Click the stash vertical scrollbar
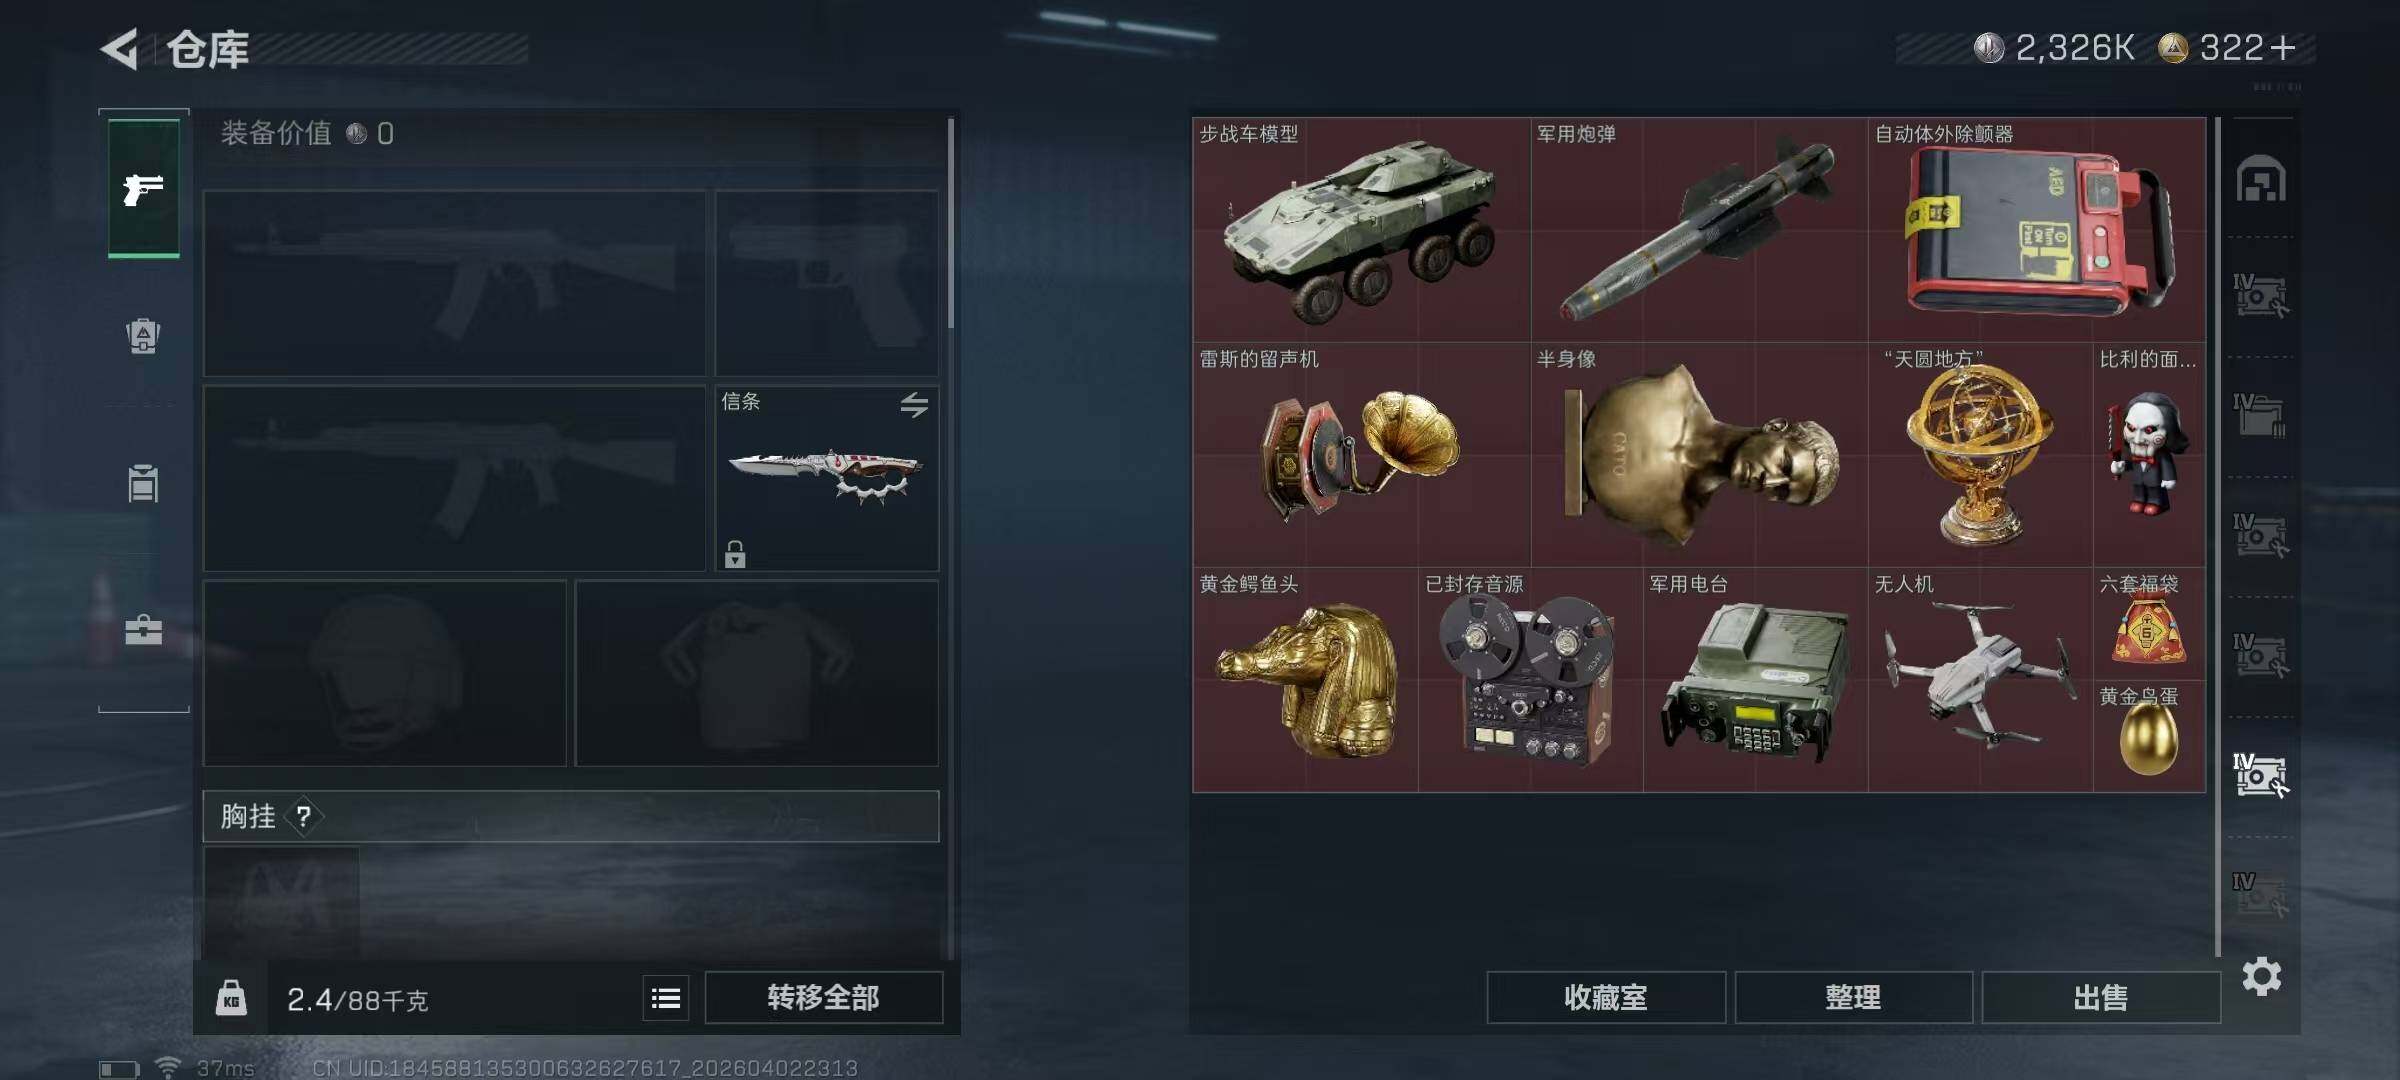2400x1080 pixels. click(x=2218, y=536)
